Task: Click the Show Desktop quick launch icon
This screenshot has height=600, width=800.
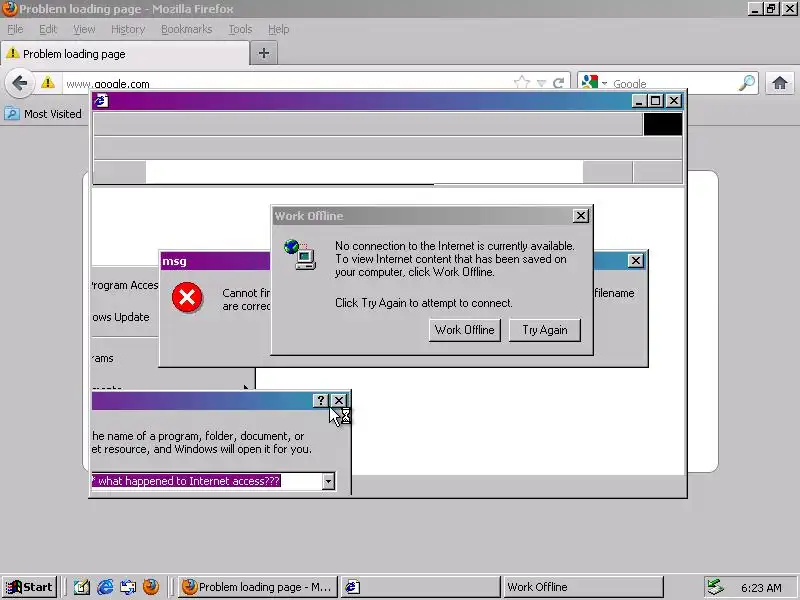Action: tap(82, 587)
